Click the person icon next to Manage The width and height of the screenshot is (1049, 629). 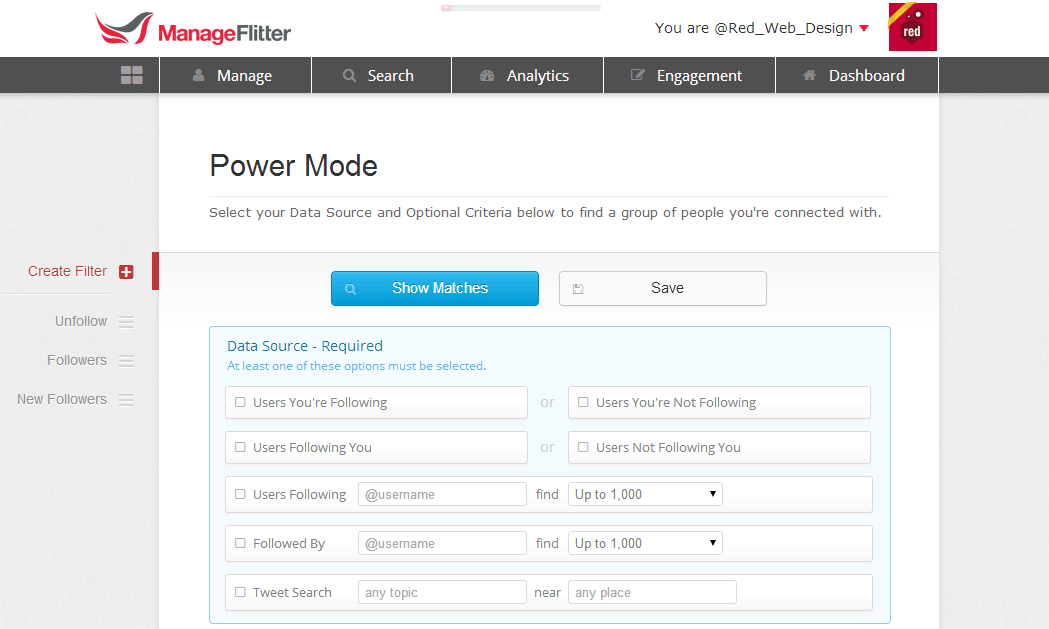coord(199,75)
